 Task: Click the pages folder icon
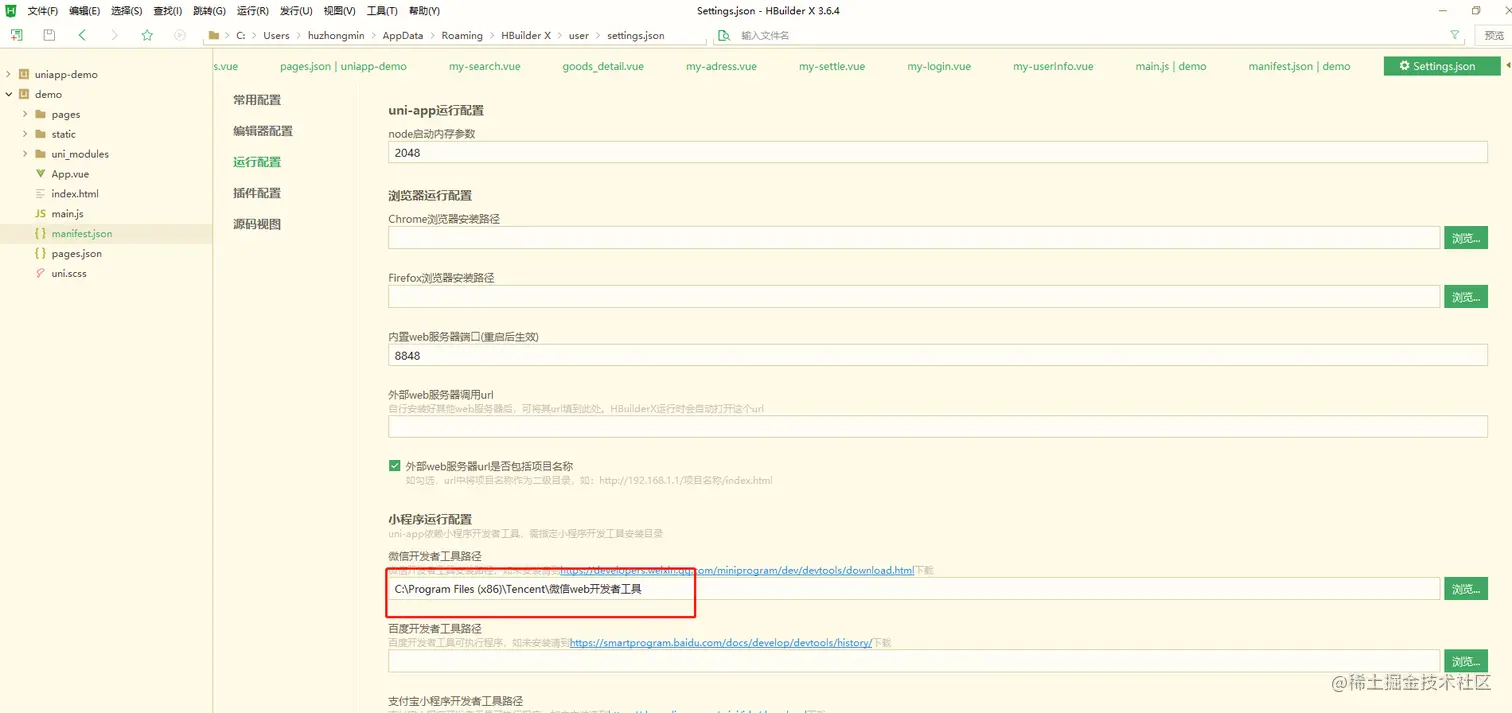40,114
